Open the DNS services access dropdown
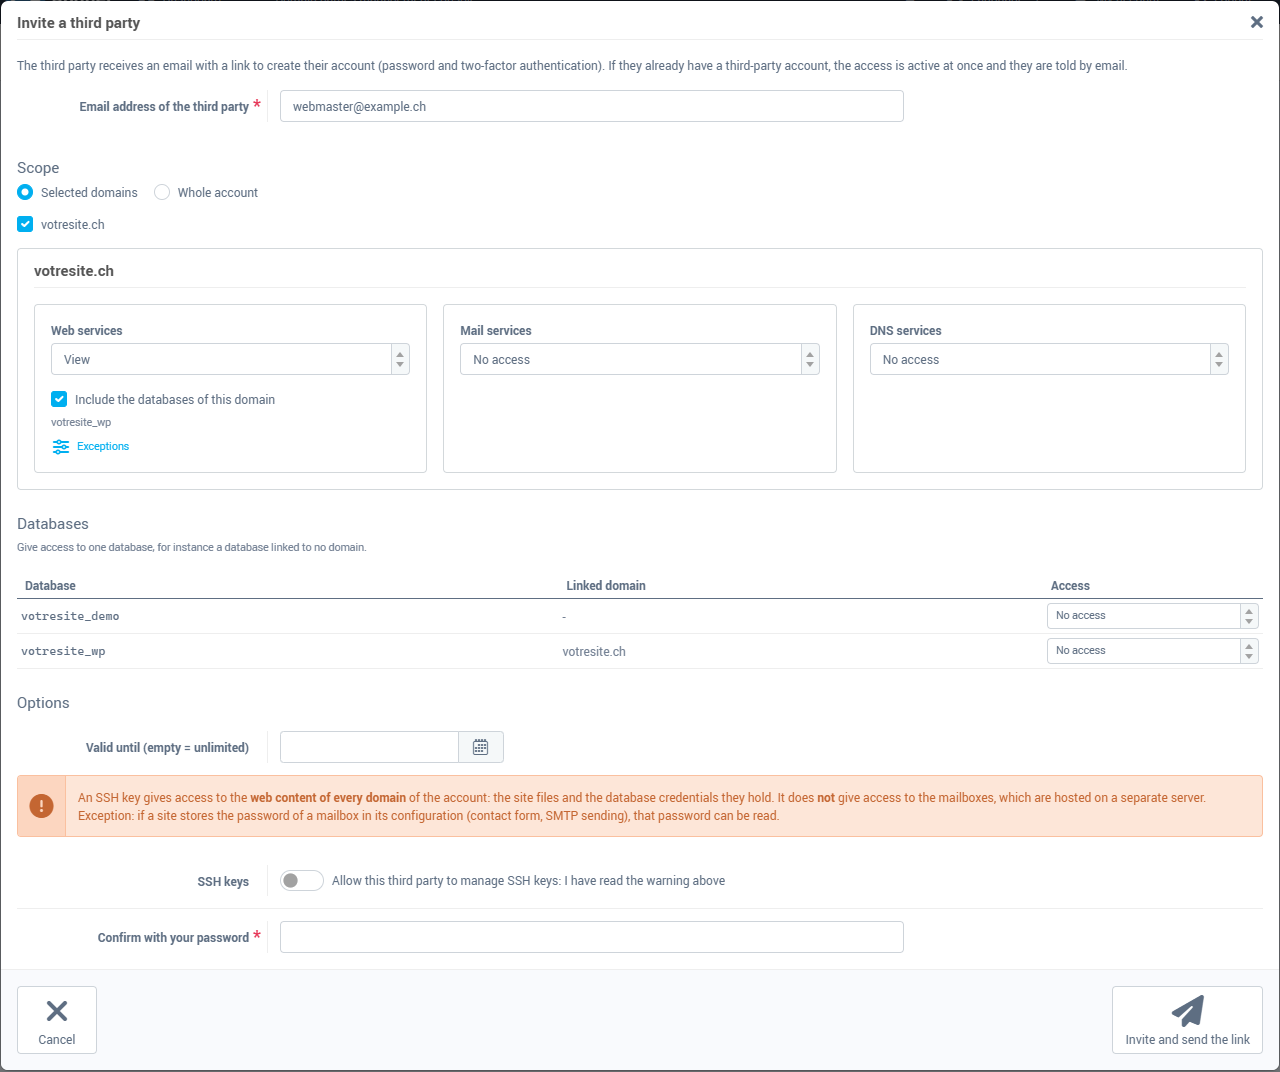The image size is (1280, 1072). coord(1049,359)
